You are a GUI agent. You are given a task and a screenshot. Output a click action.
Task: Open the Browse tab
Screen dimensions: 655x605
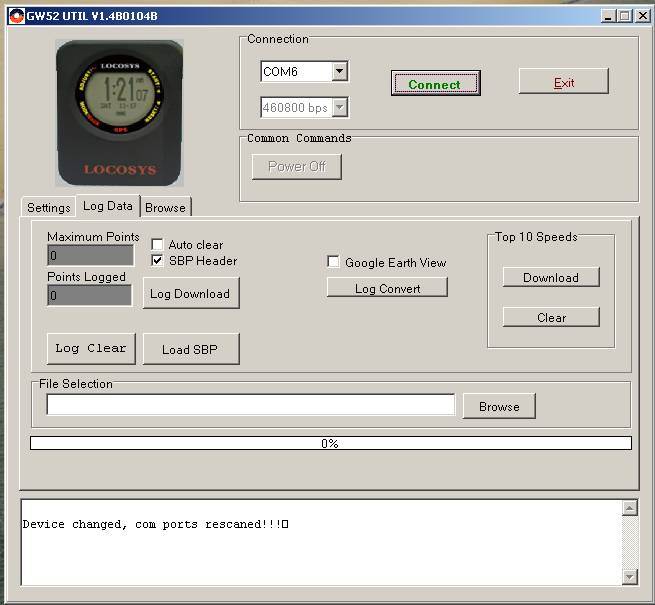coord(165,208)
